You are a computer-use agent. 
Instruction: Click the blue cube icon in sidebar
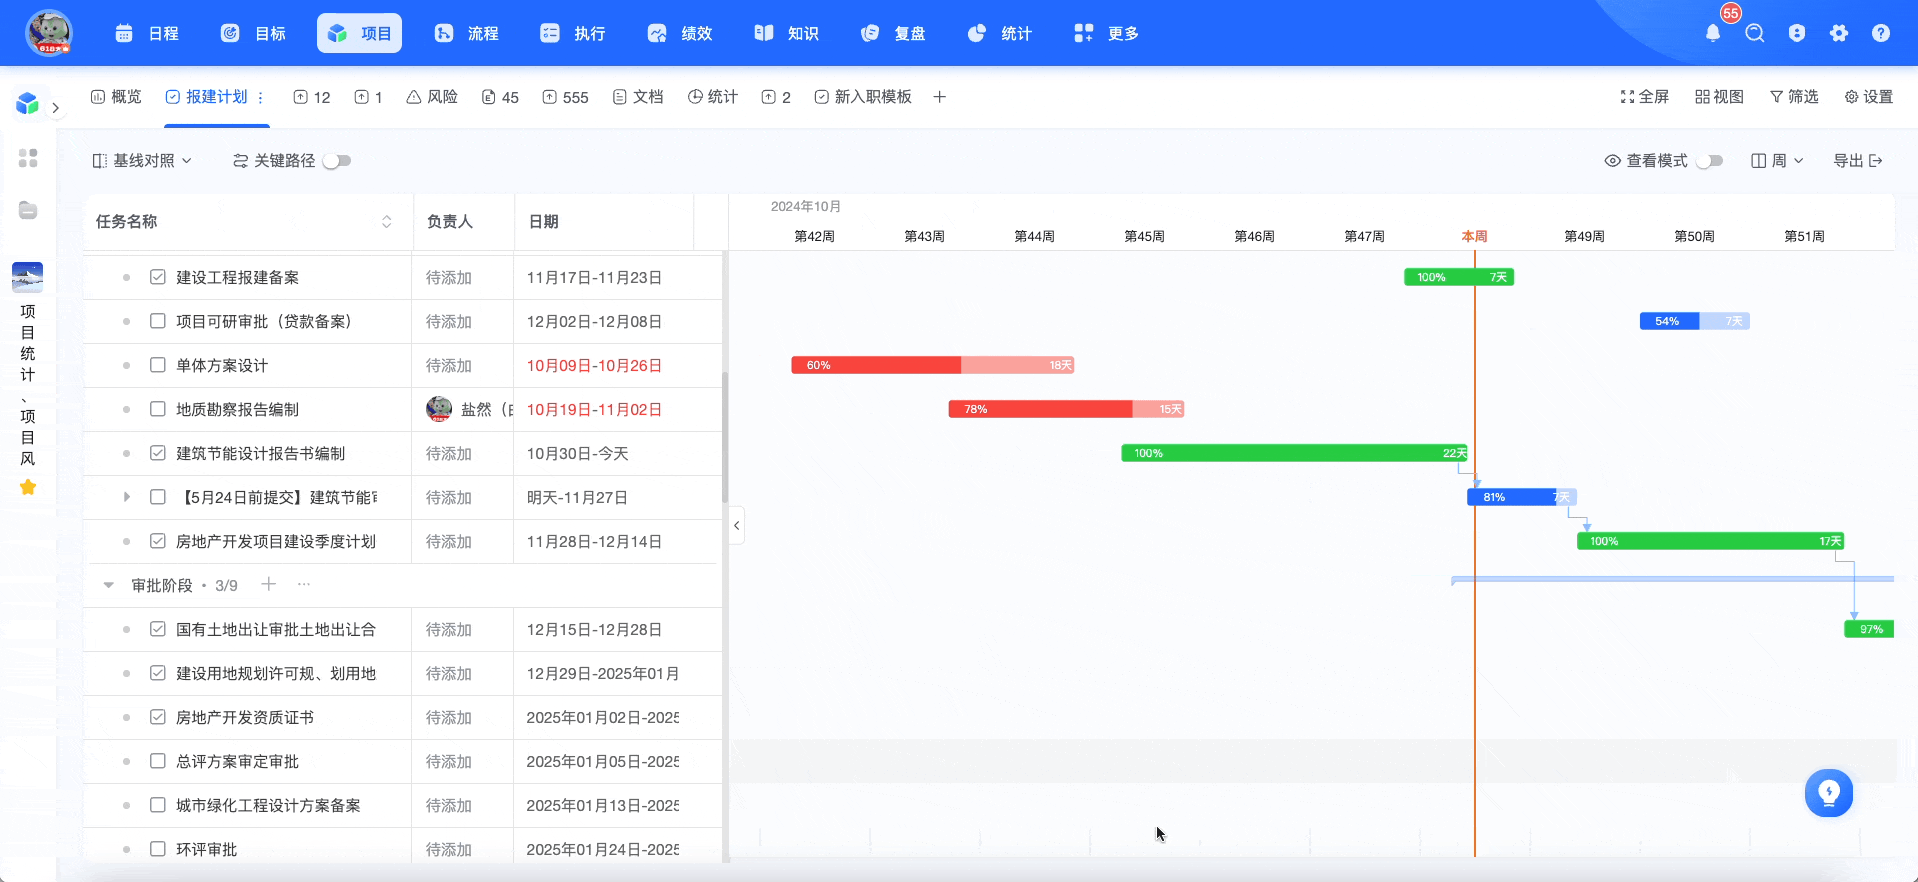click(x=27, y=103)
